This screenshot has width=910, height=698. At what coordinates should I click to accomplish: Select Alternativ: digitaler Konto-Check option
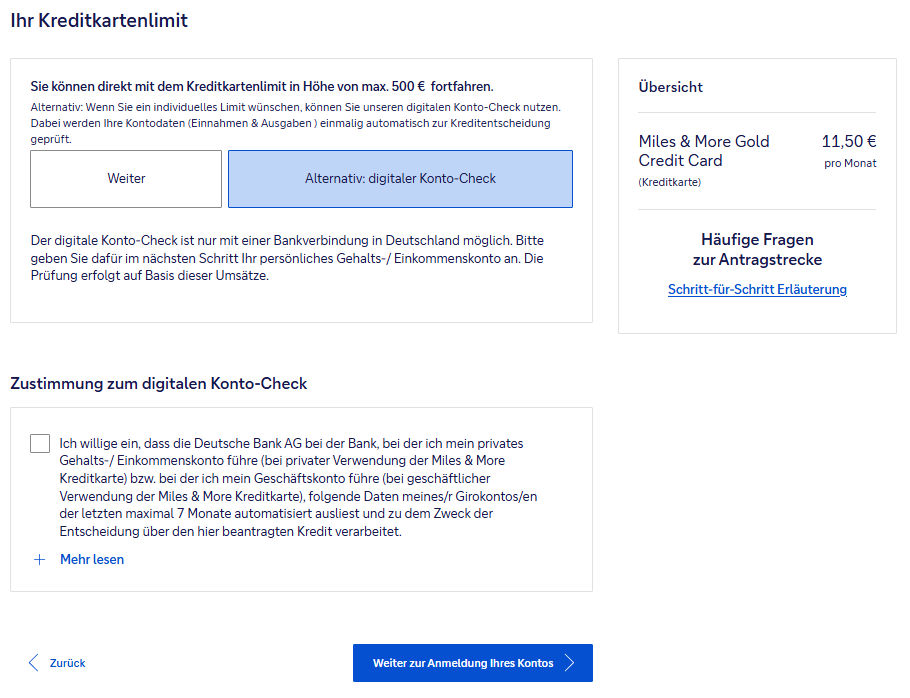tap(400, 179)
